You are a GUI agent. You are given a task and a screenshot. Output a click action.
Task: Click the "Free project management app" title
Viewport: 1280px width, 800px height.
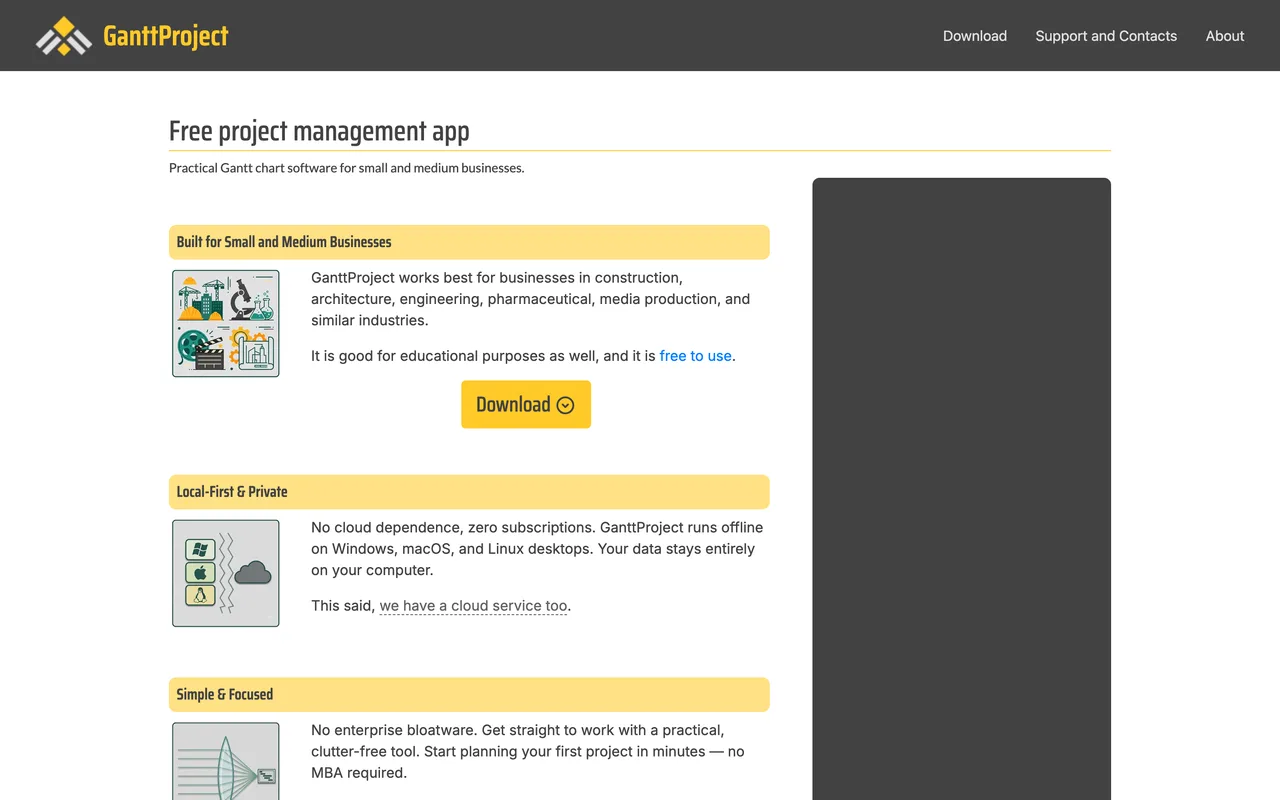tap(319, 131)
